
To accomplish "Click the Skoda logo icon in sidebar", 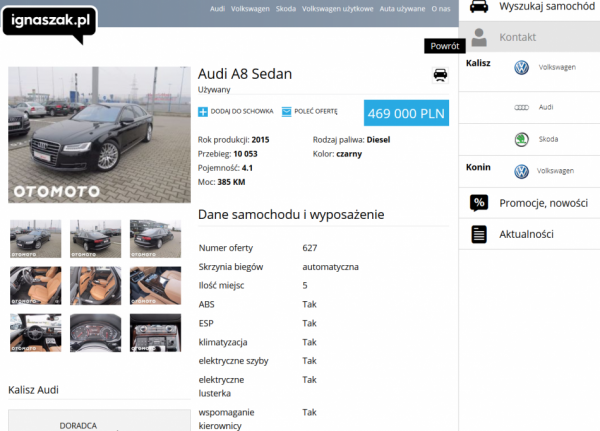I will [521, 139].
